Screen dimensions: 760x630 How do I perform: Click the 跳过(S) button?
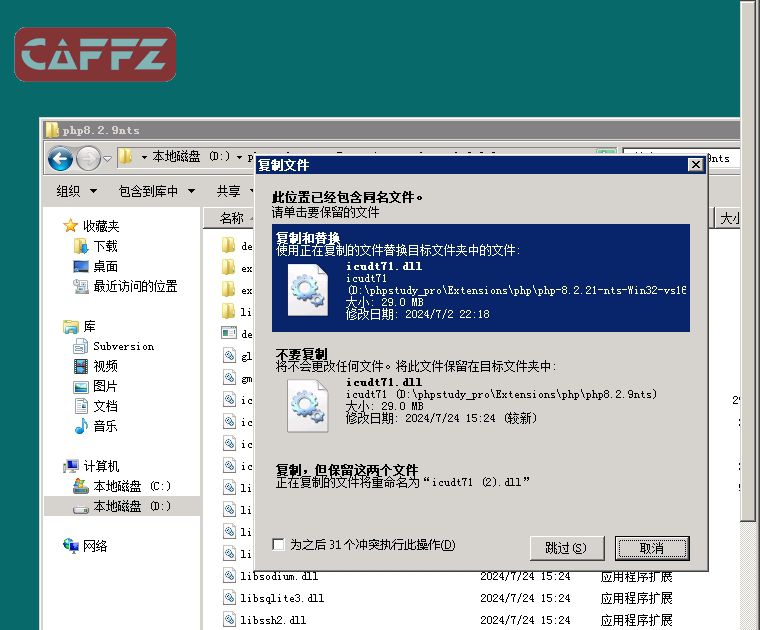tap(566, 548)
